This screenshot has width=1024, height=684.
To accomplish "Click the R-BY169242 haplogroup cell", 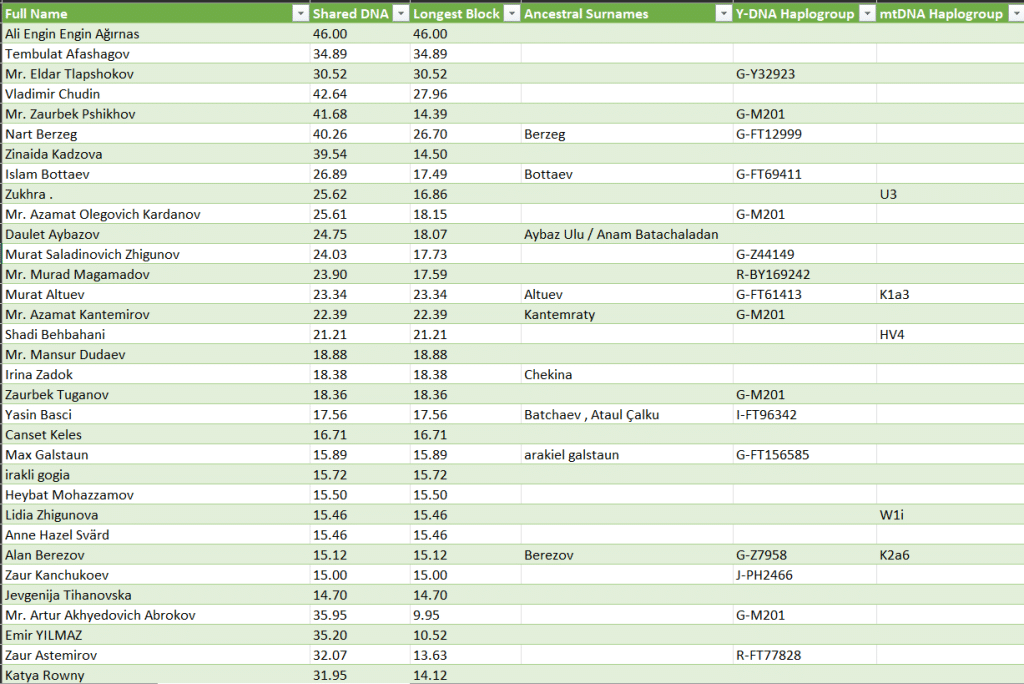I will [772, 274].
